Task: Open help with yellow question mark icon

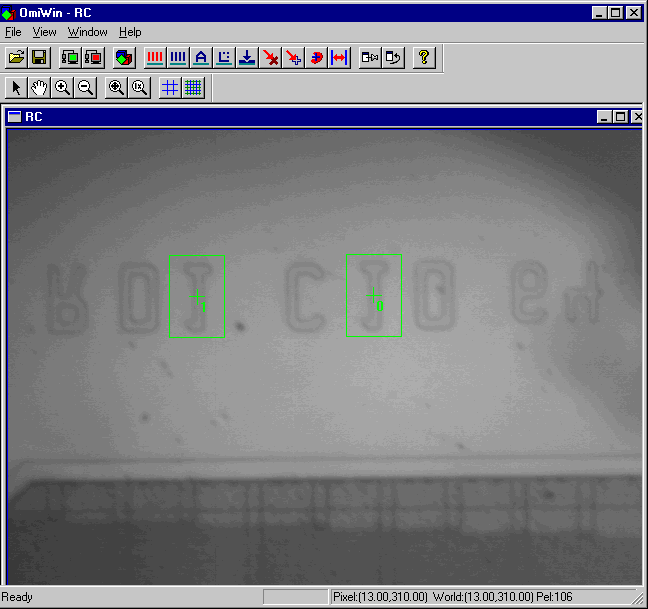Action: point(424,57)
